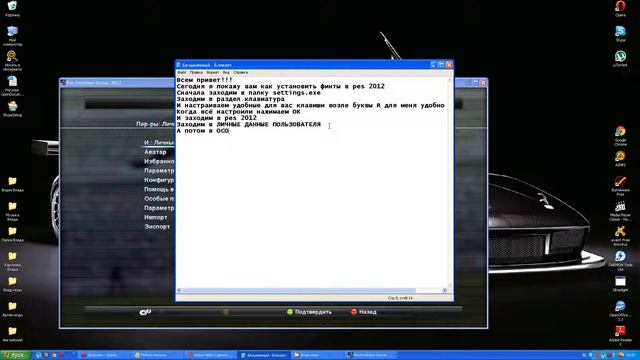Click the 'Заходим в раздел клавиатура' line
Screen dimensions: 640x360
(x=231, y=99)
